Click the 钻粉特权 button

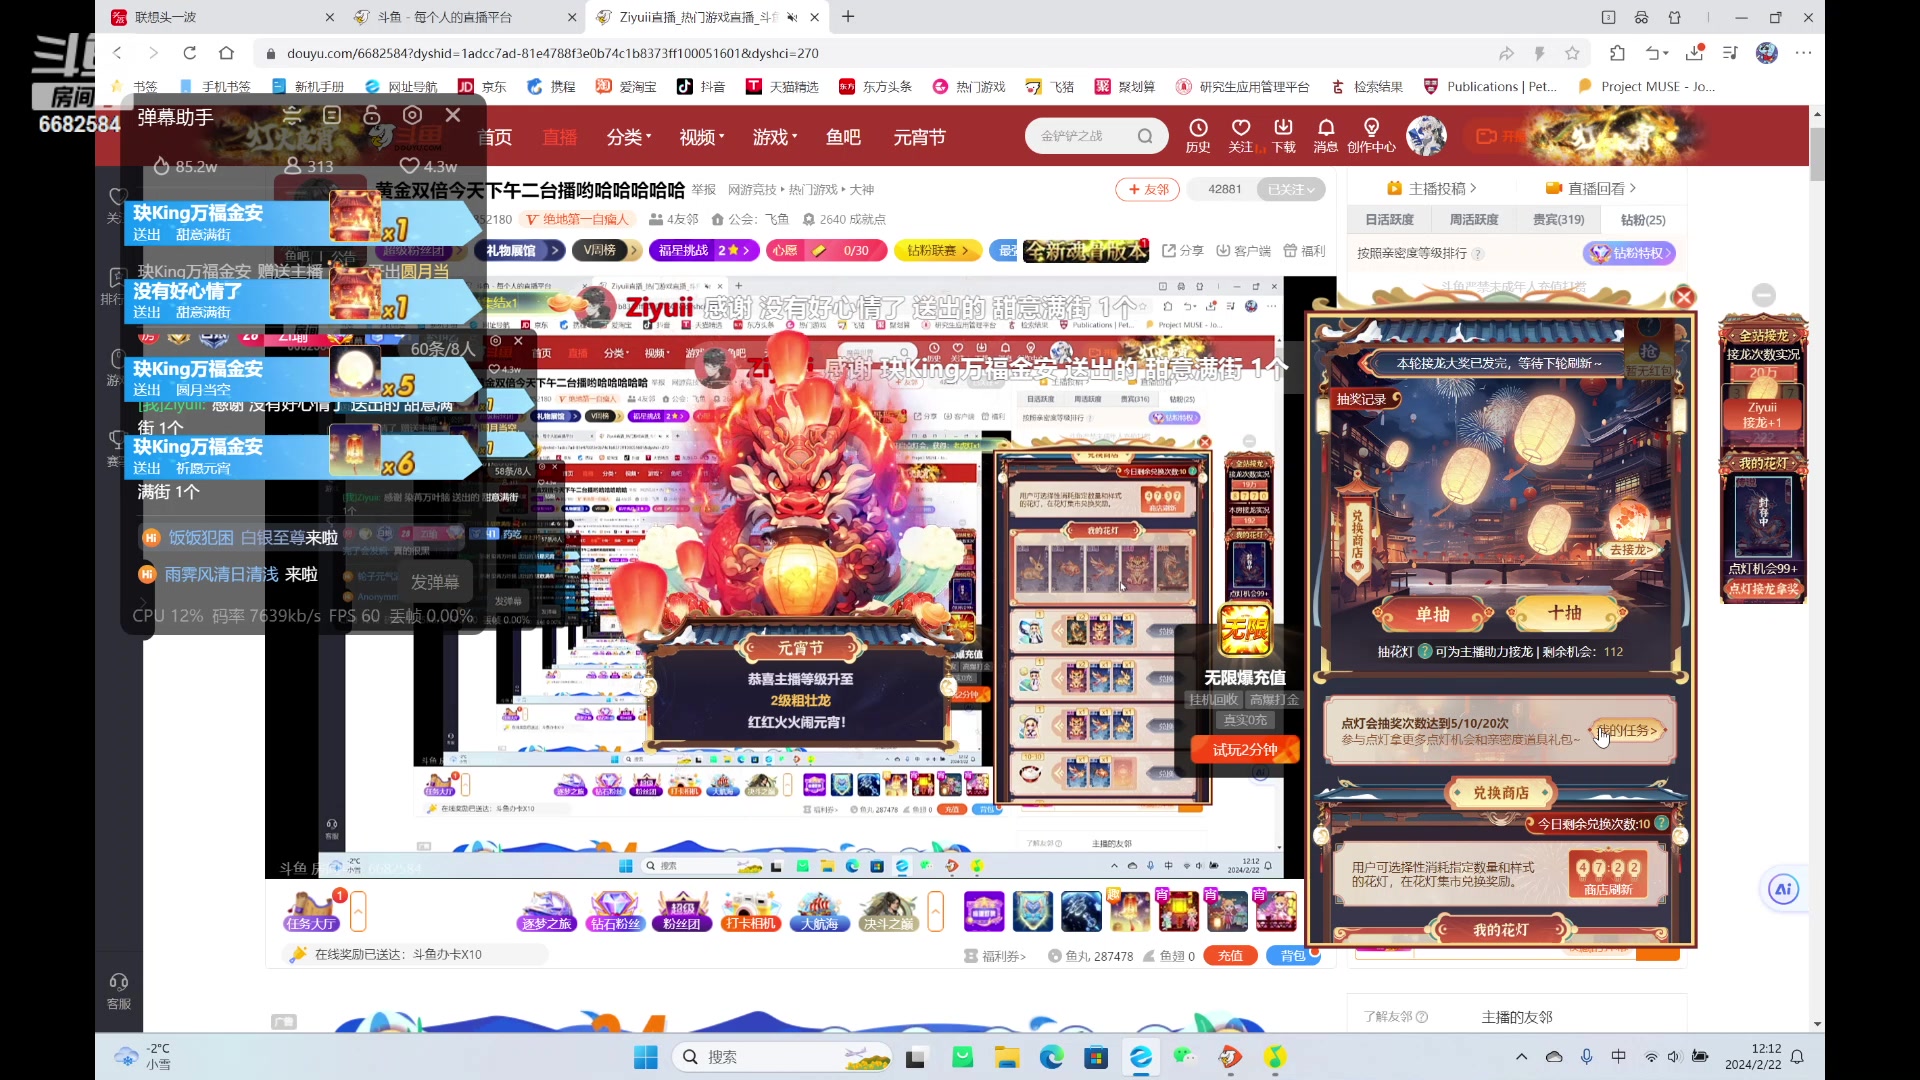(1629, 253)
